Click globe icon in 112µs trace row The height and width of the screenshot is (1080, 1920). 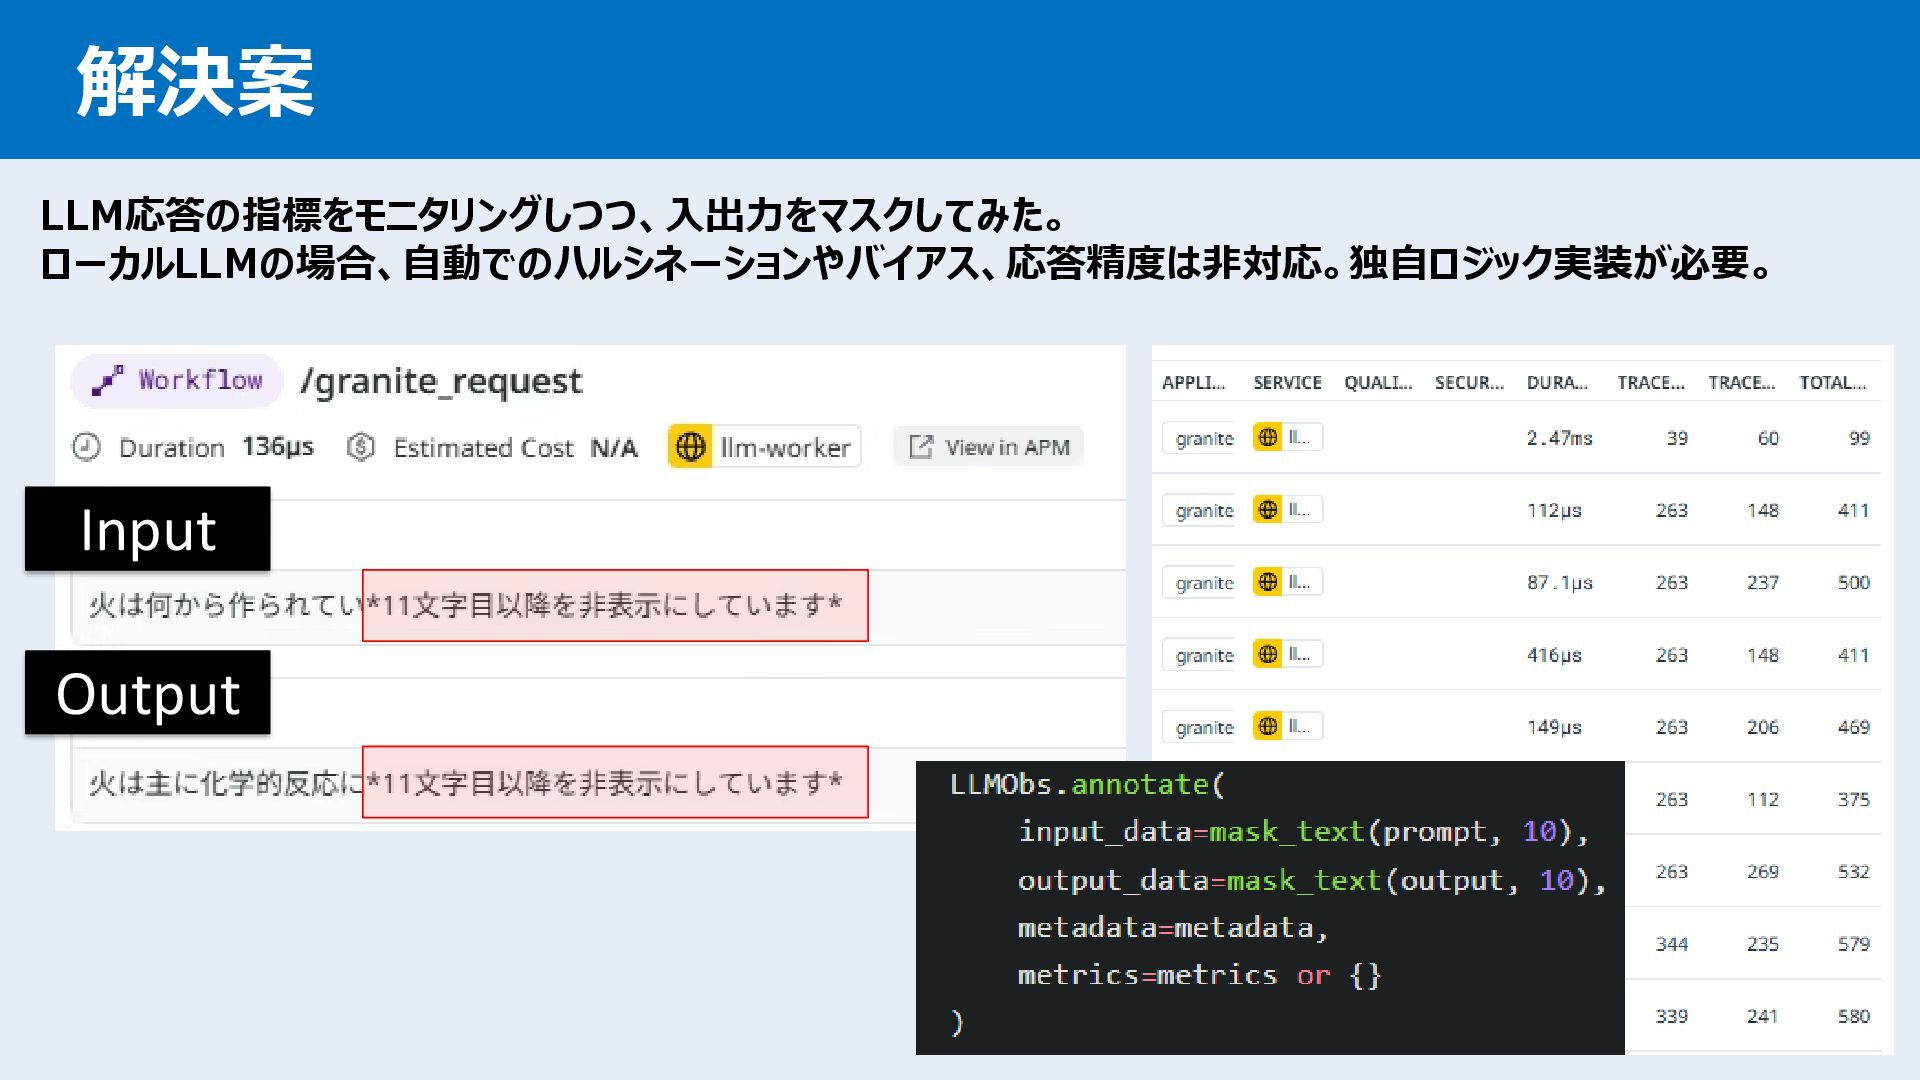1268,509
